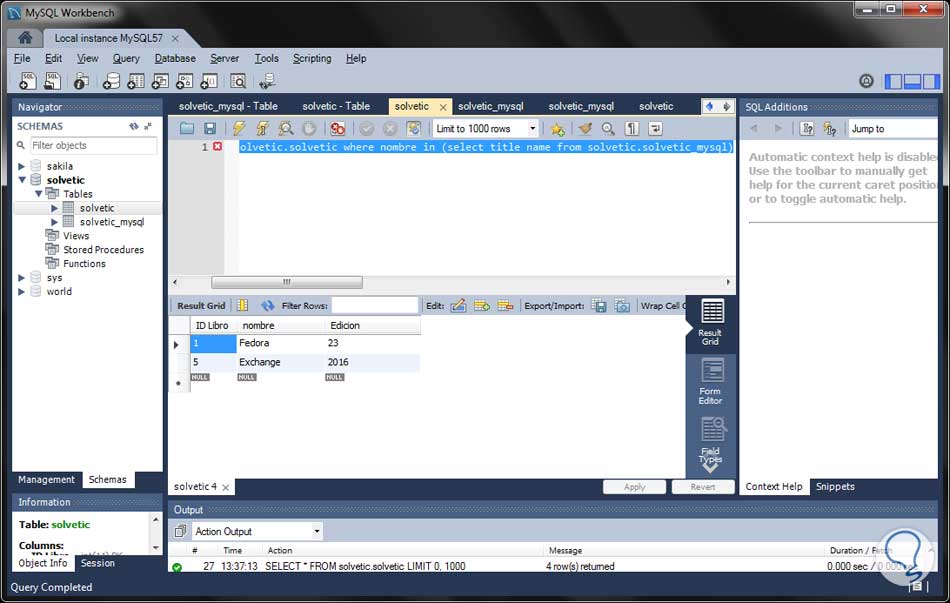The height and width of the screenshot is (603, 950).
Task: Save snippet with star icon
Action: [557, 128]
